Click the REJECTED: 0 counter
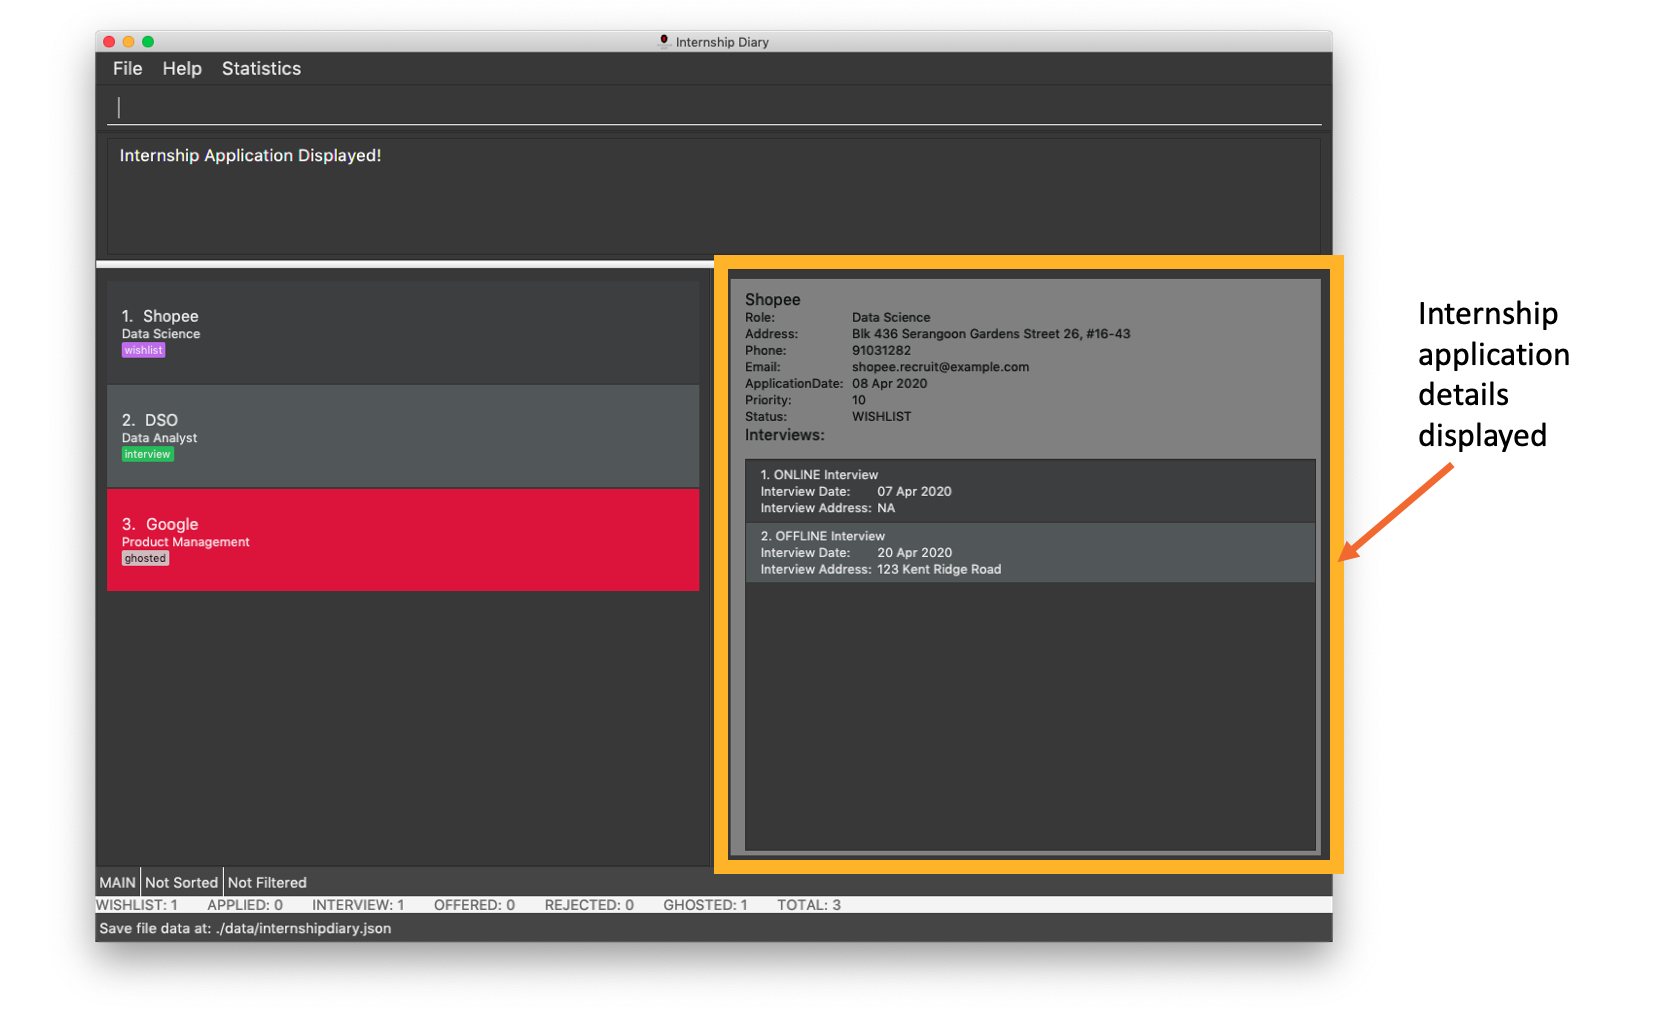This screenshot has width=1656, height=1010. click(589, 905)
